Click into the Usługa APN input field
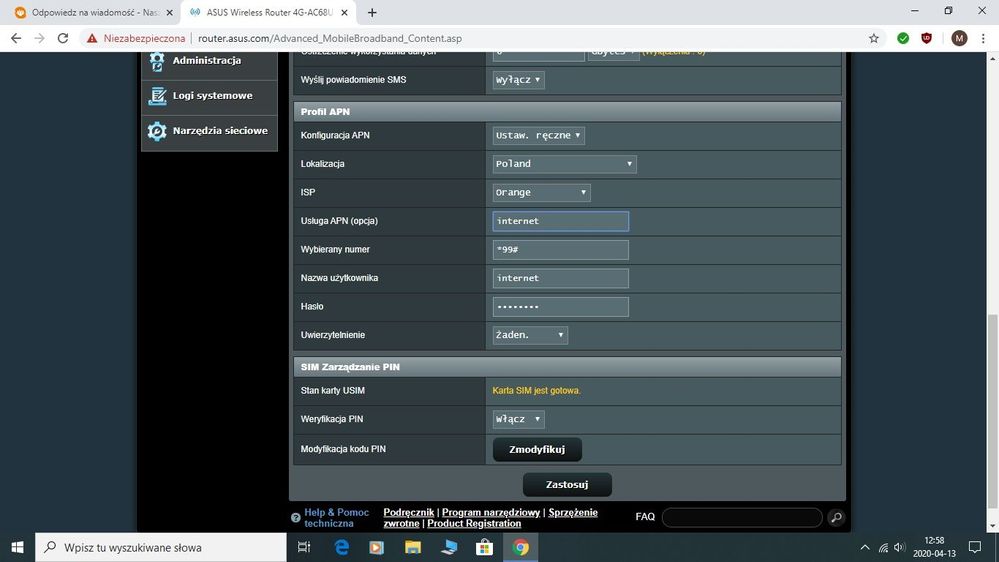The height and width of the screenshot is (562, 999). pos(560,221)
